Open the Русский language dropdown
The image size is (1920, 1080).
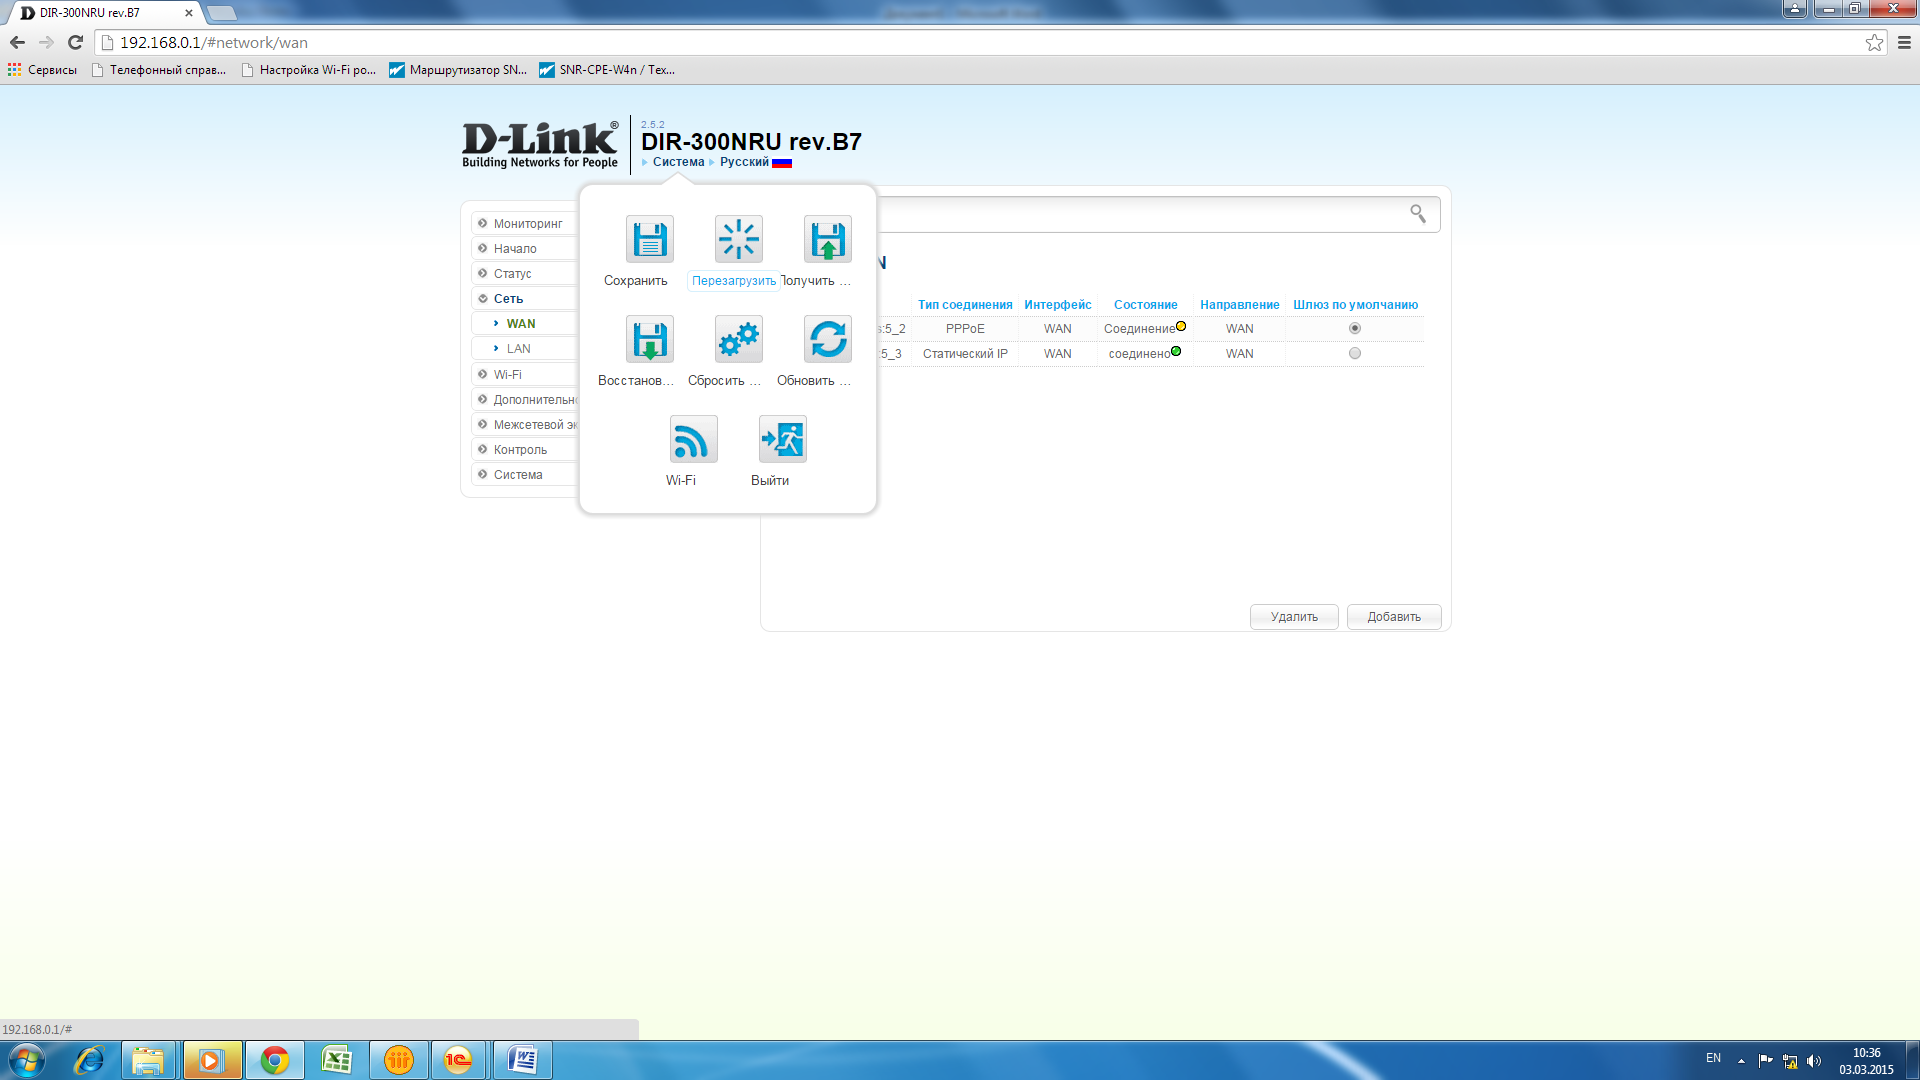[744, 162]
